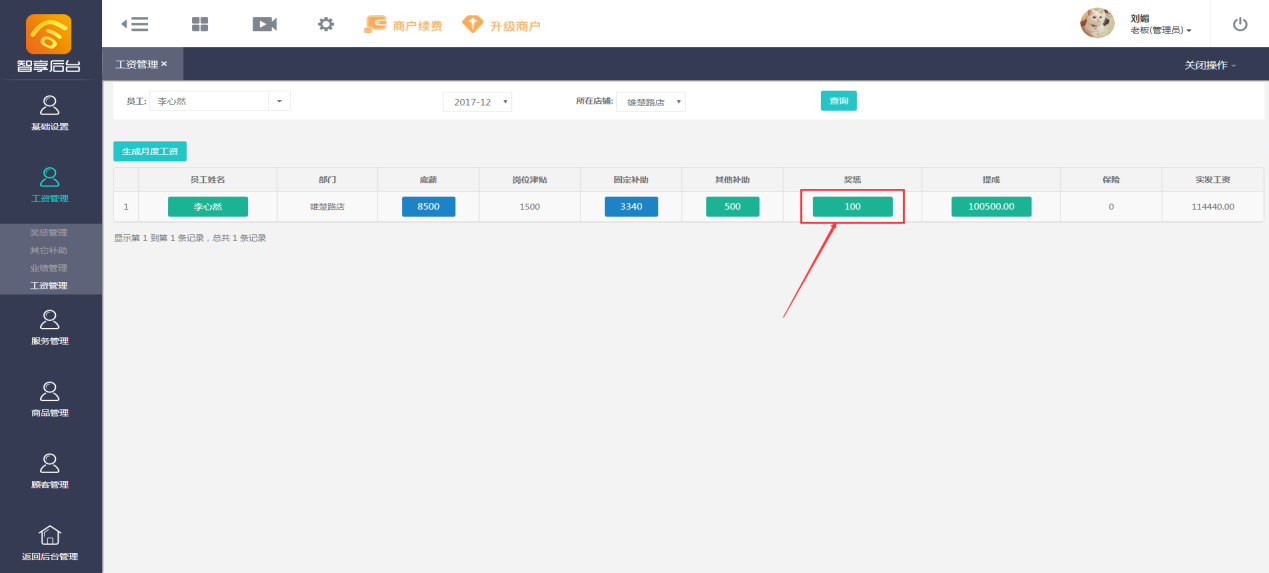This screenshot has height=573, width=1269.
Task: Open the grid dashboard icon in top bar
Action: coord(199,24)
